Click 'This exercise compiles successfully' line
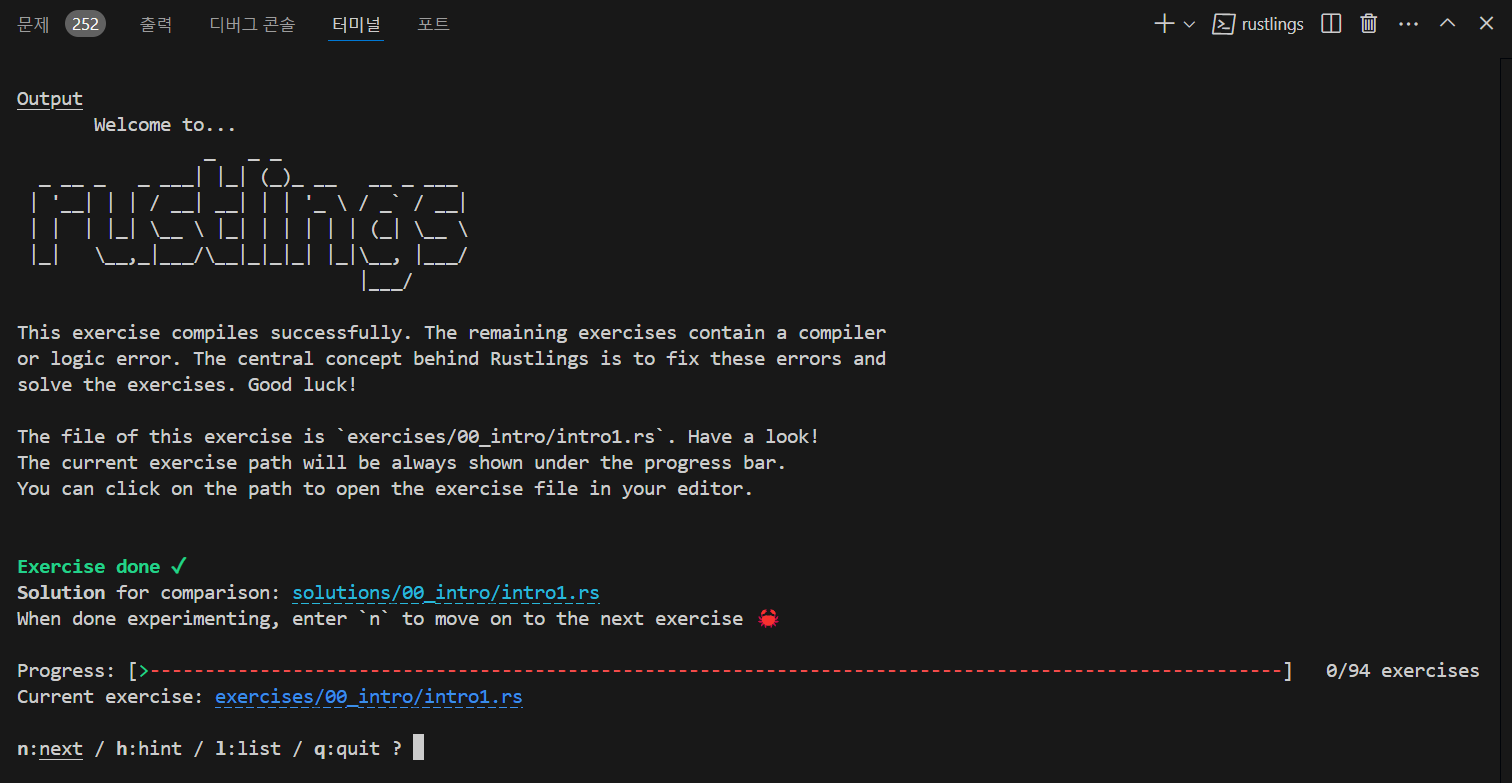The height and width of the screenshot is (783, 1512). point(451,333)
